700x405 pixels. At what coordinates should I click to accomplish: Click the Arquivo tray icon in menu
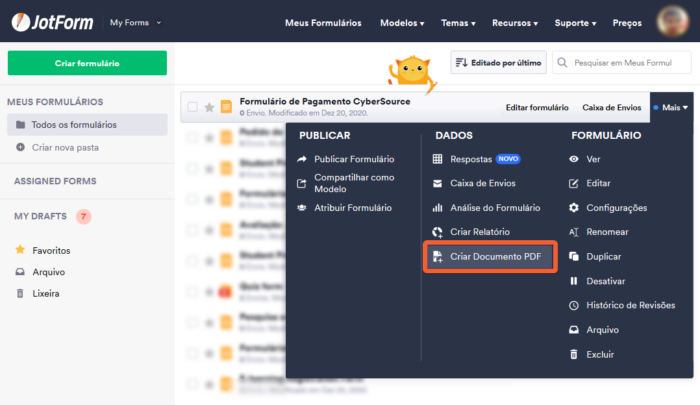pos(574,330)
